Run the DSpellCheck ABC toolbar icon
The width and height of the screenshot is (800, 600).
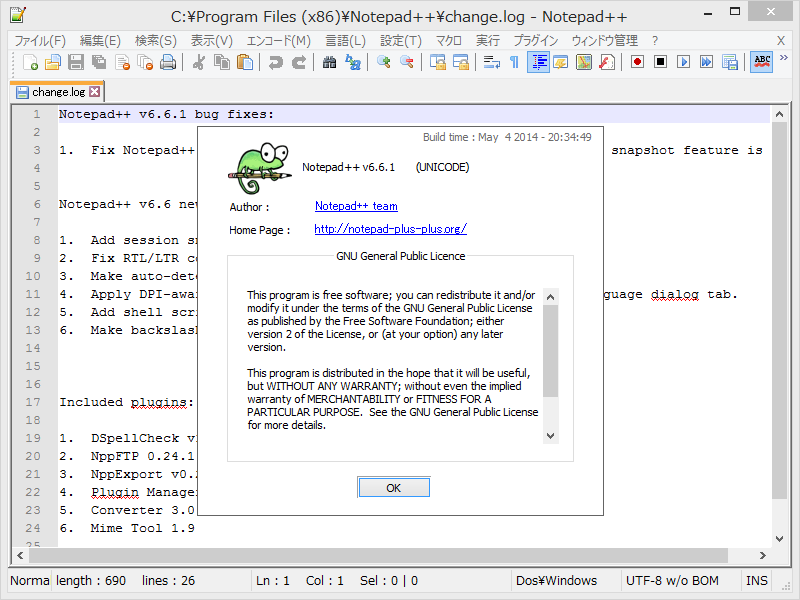click(x=762, y=61)
